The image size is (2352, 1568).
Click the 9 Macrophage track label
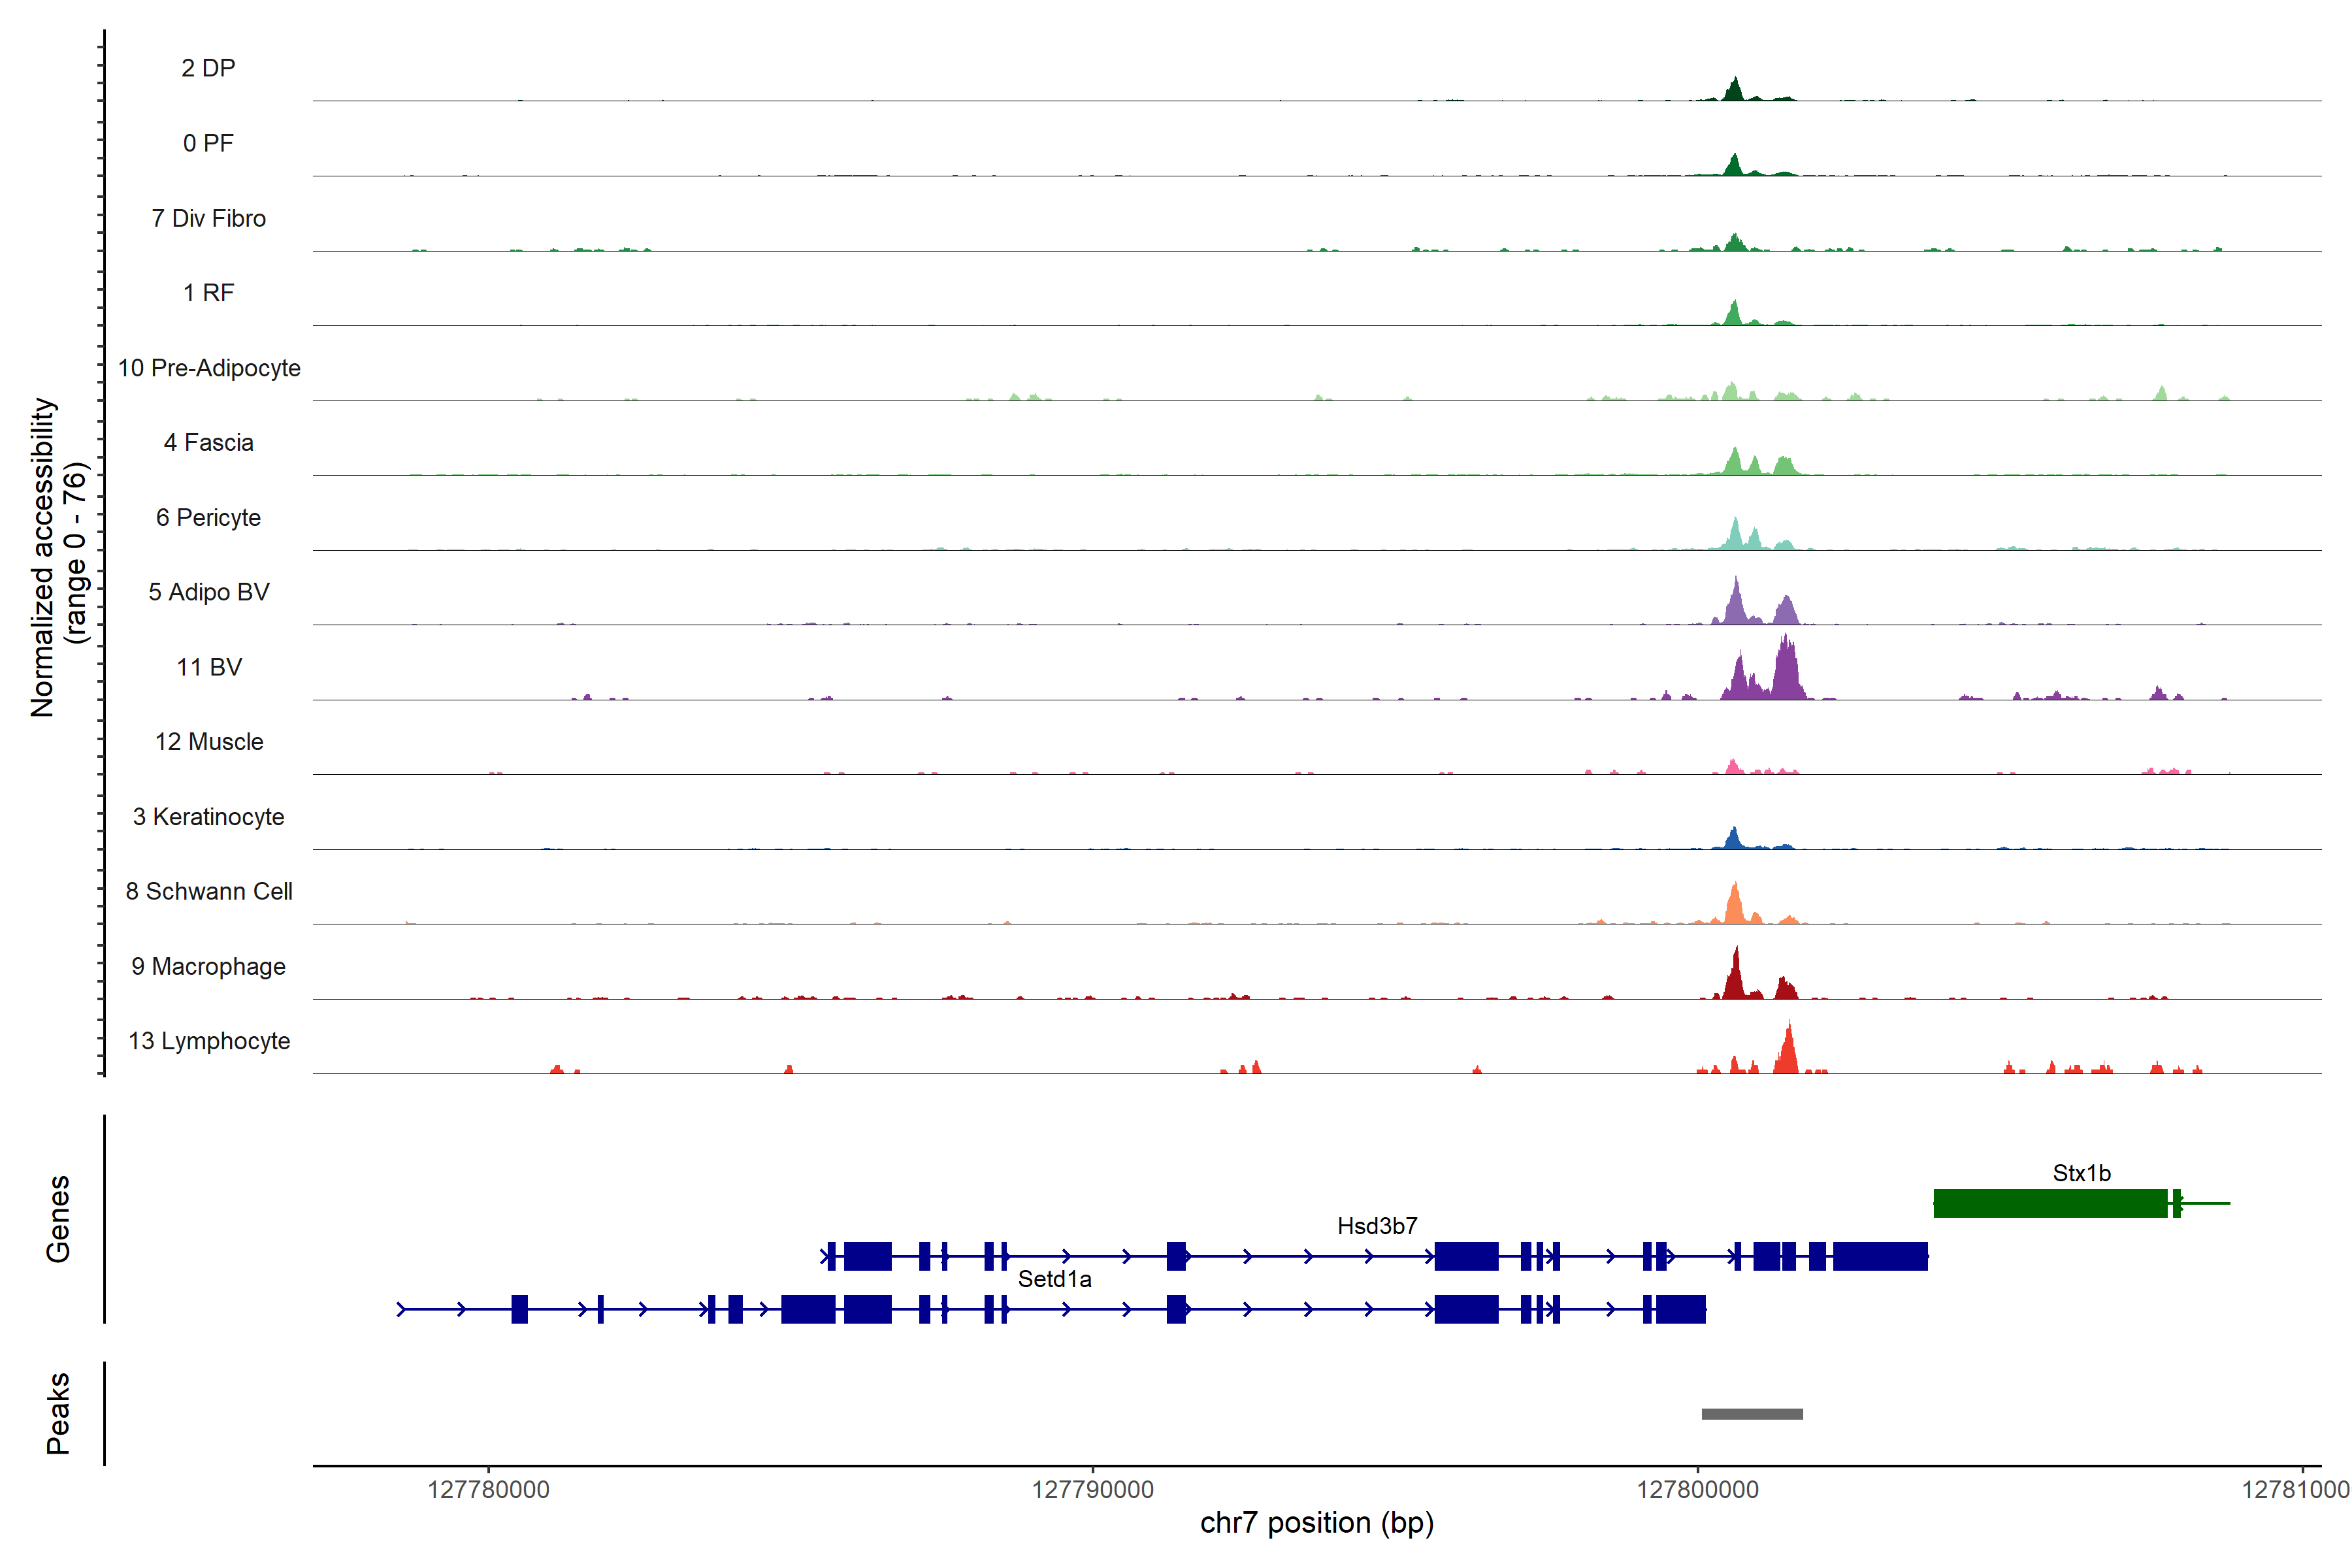click(x=209, y=966)
